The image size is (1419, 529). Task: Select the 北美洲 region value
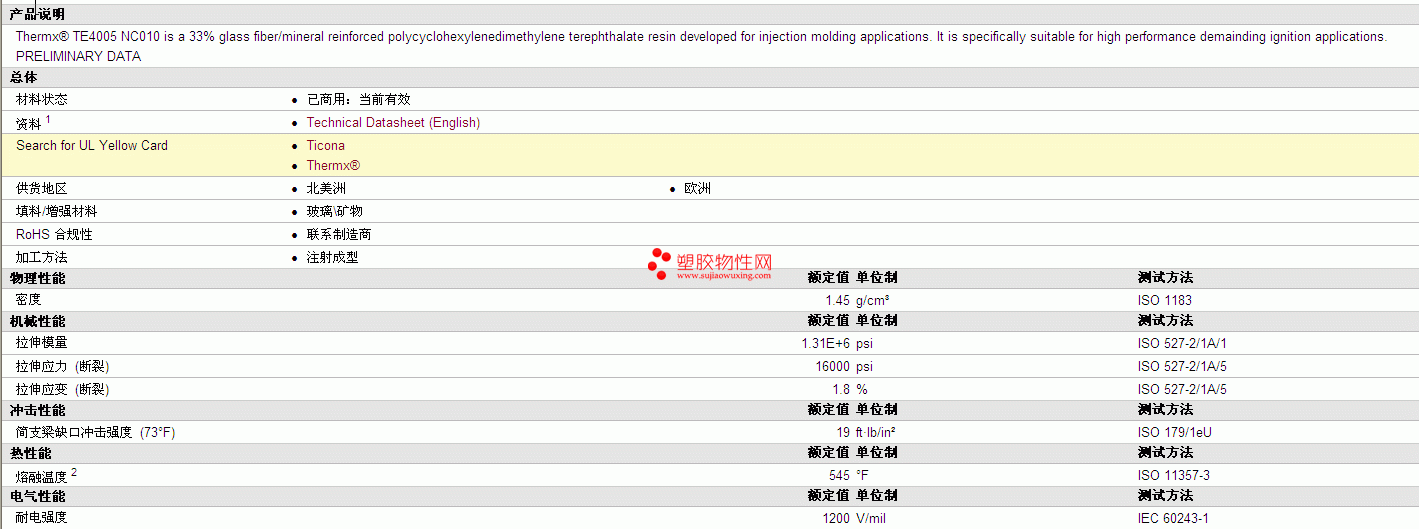tap(326, 188)
